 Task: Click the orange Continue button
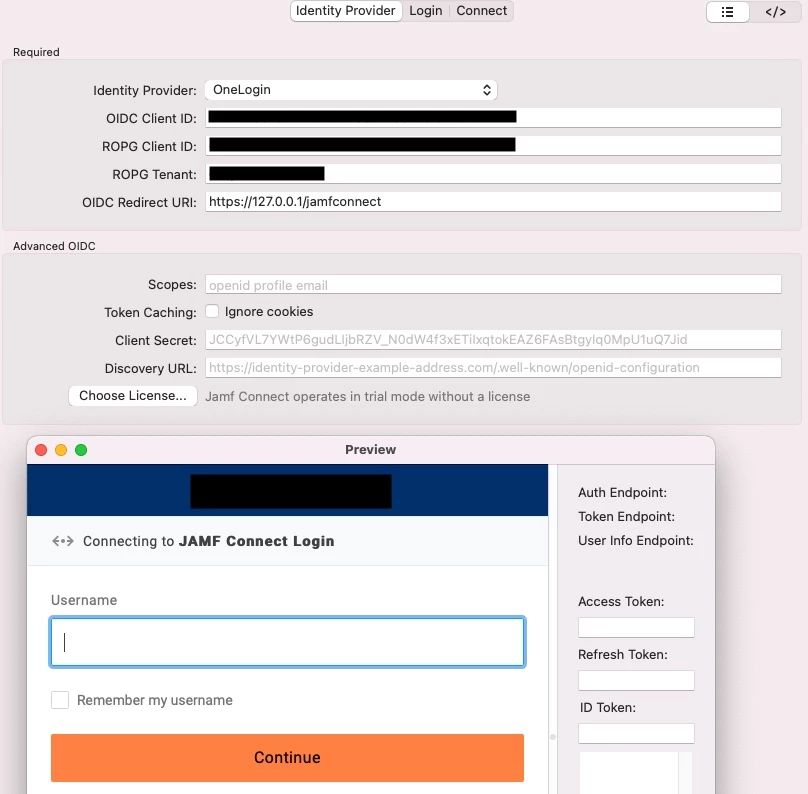pos(287,757)
